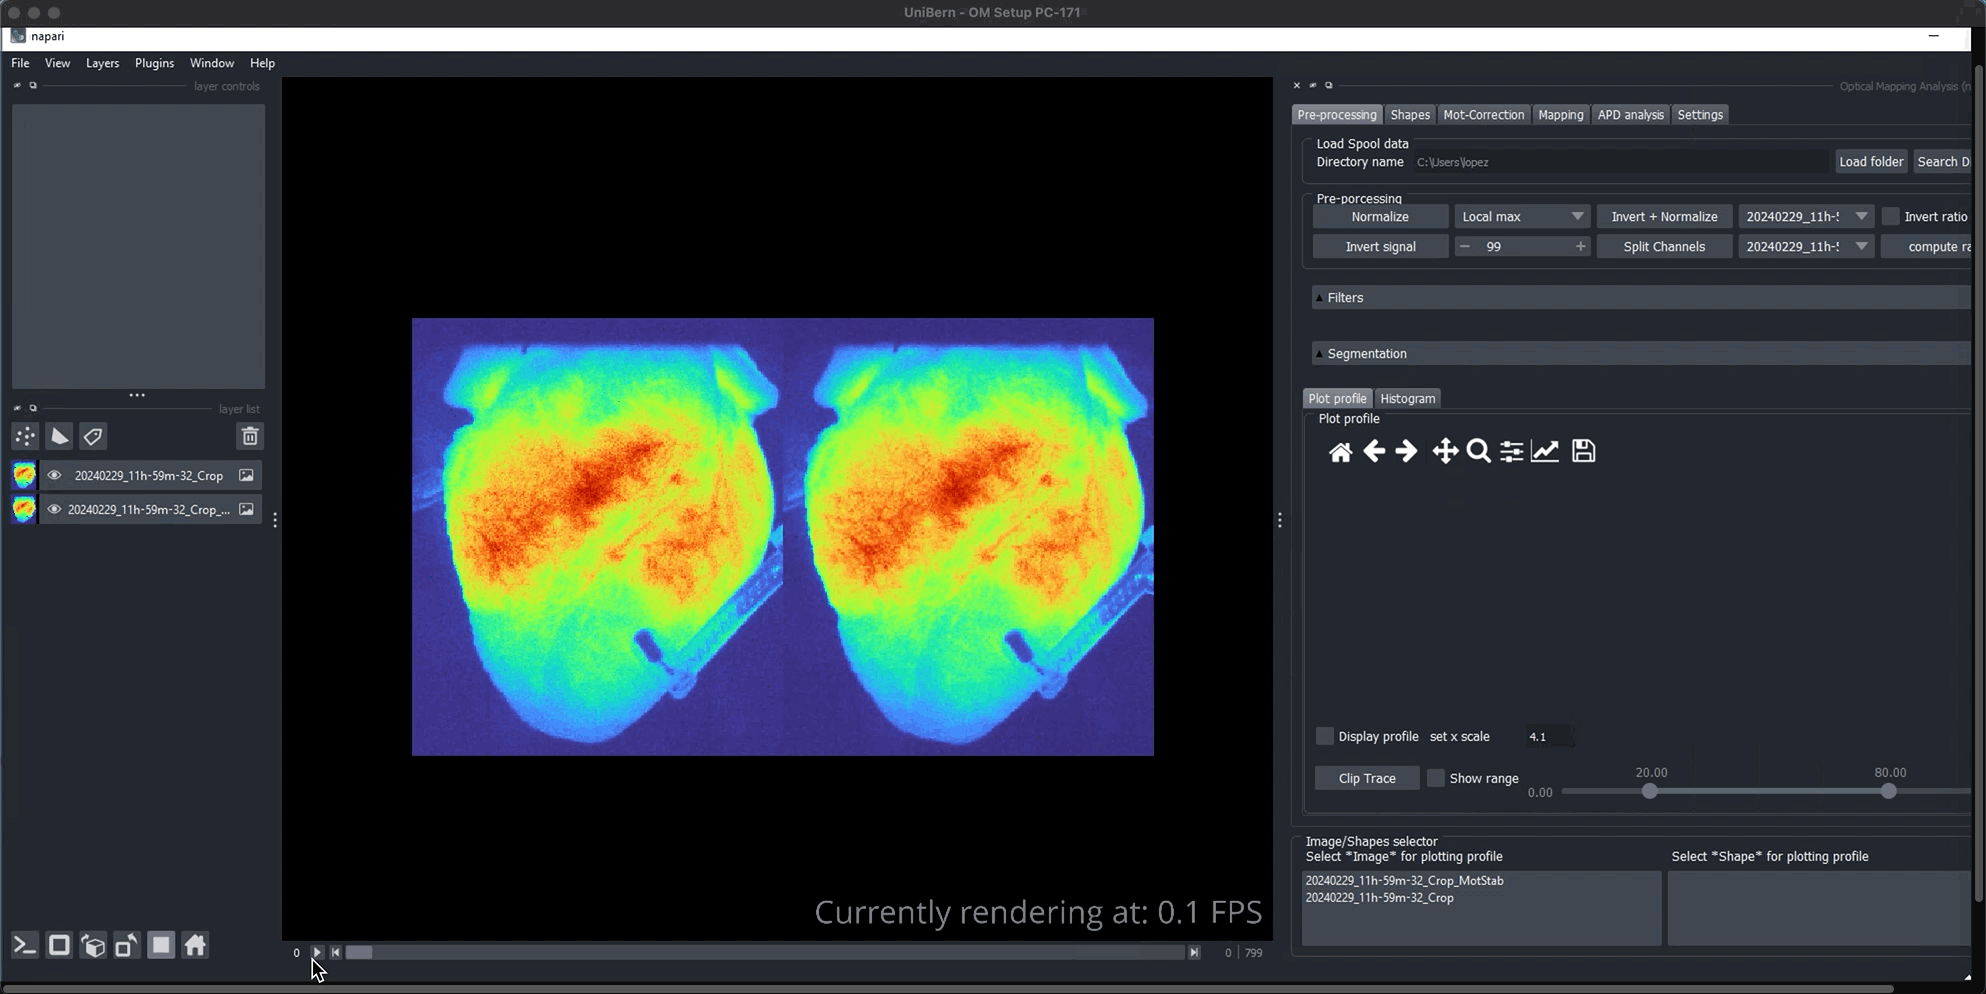The height and width of the screenshot is (994, 1986).
Task: Create a new shapes layer
Action: tap(59, 436)
